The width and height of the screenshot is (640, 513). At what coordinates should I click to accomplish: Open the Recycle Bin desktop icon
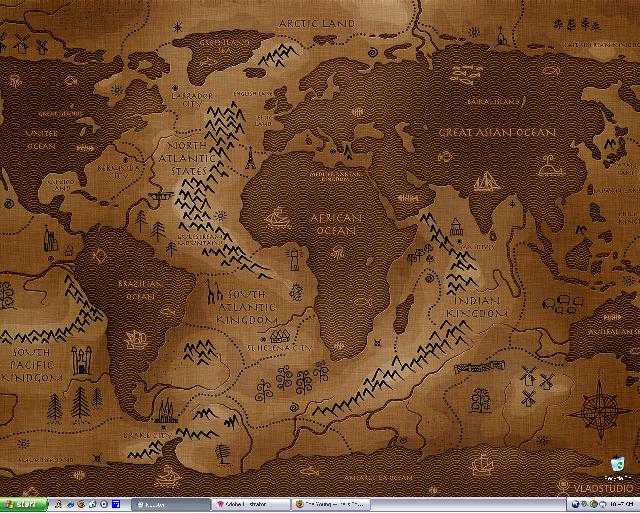(x=618, y=469)
